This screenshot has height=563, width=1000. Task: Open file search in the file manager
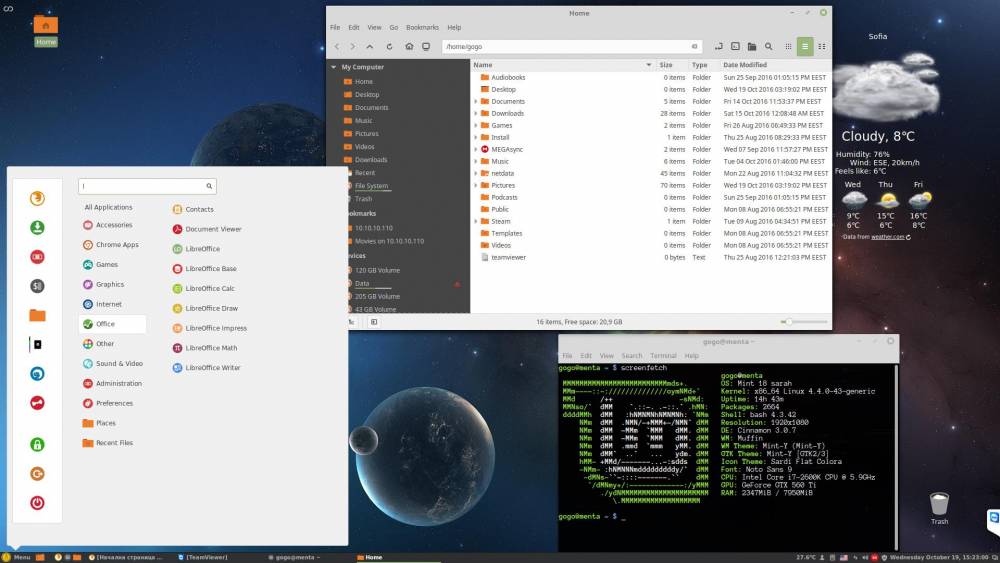(x=768, y=47)
